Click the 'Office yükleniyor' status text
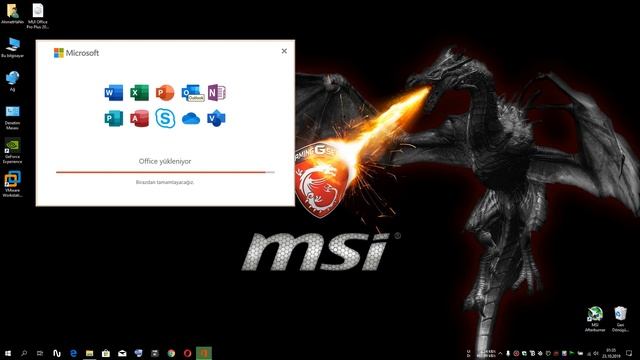Viewport: 640px width, 360px height. pyautogui.click(x=165, y=161)
